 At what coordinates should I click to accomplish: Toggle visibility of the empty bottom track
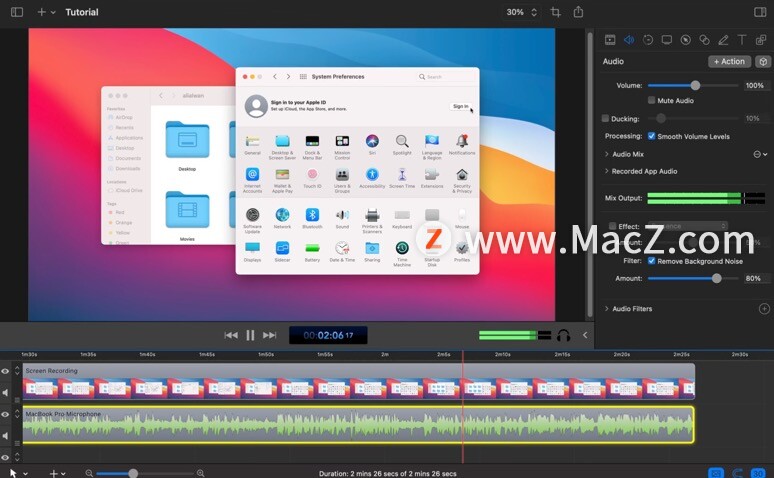tap(5, 457)
